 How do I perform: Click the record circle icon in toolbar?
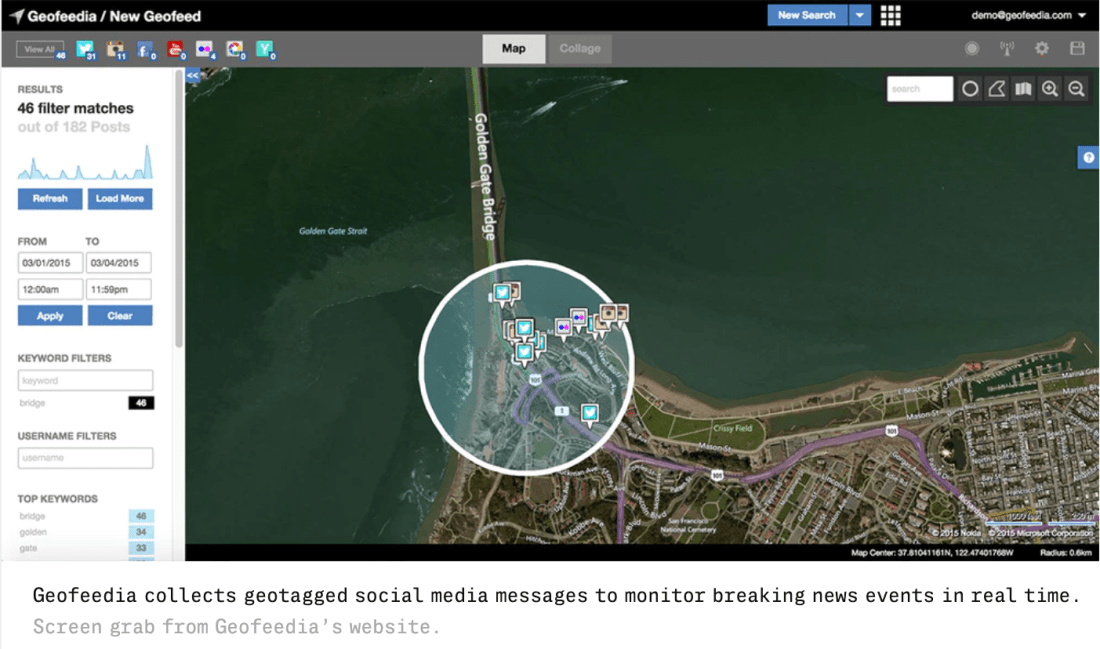tap(972, 48)
